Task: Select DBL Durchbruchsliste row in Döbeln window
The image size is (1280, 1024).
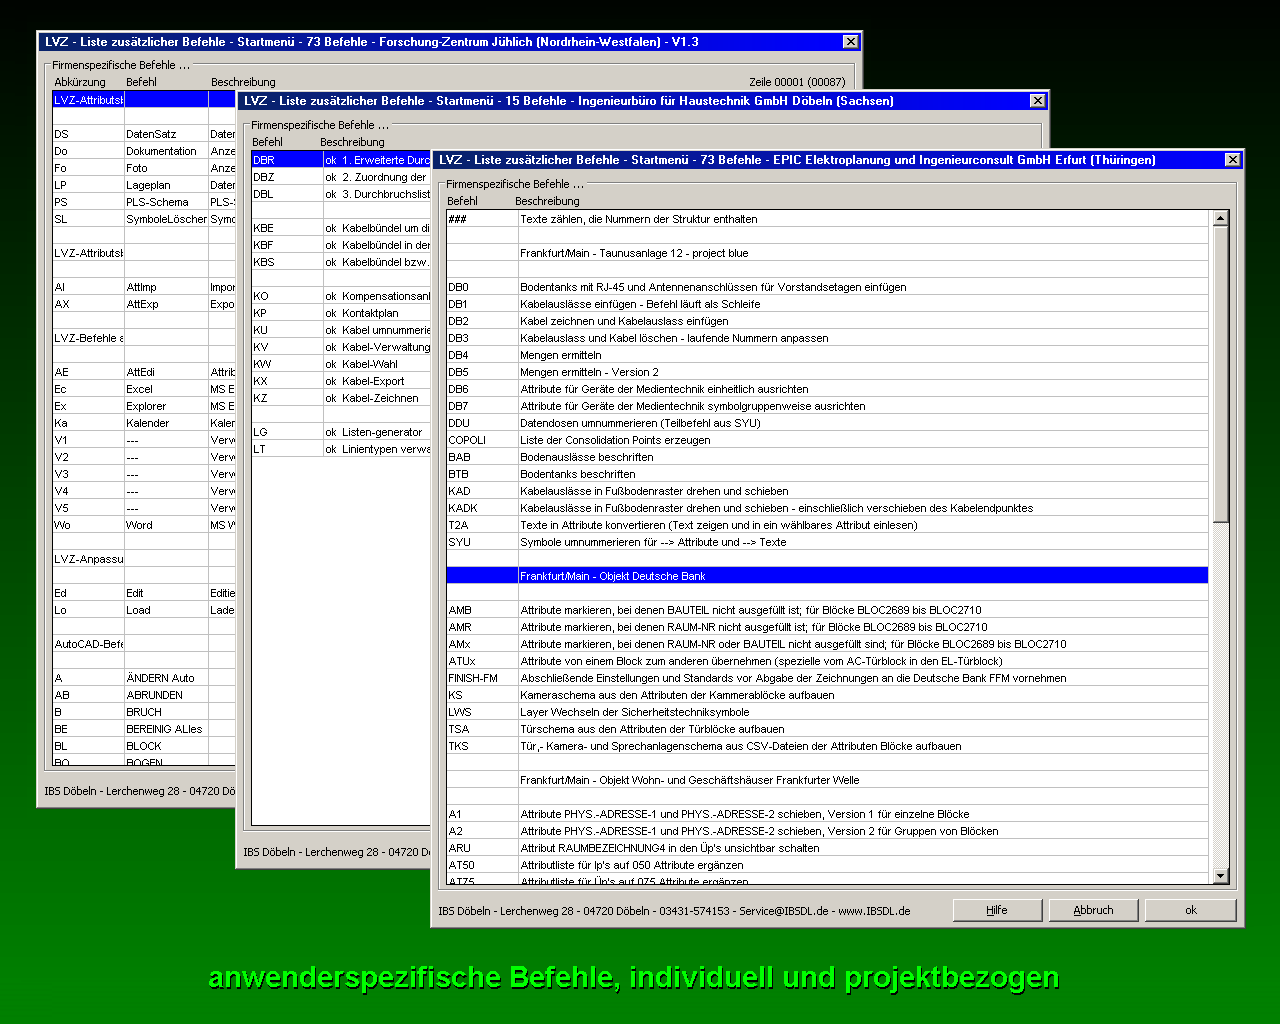Action: (341, 194)
